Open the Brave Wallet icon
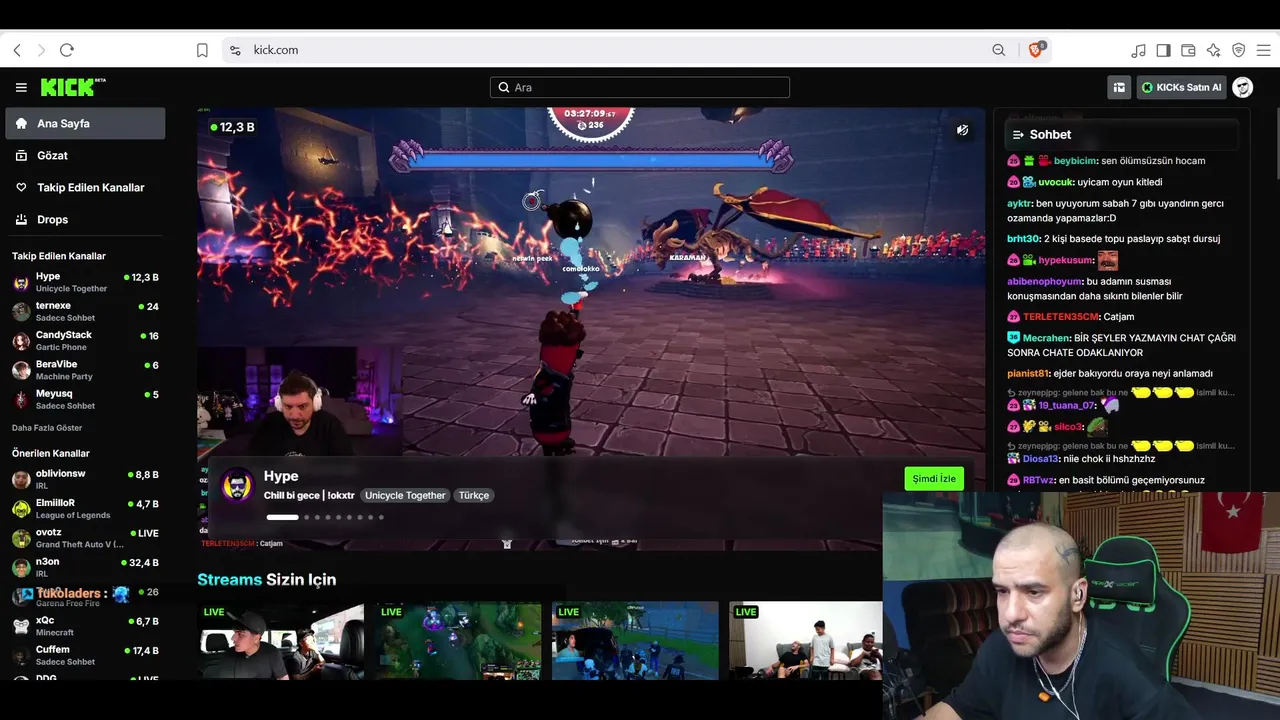 coord(1188,50)
